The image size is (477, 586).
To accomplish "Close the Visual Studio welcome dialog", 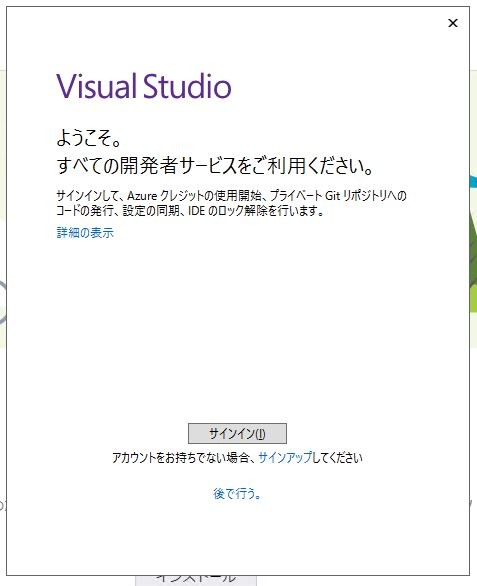I will [453, 23].
